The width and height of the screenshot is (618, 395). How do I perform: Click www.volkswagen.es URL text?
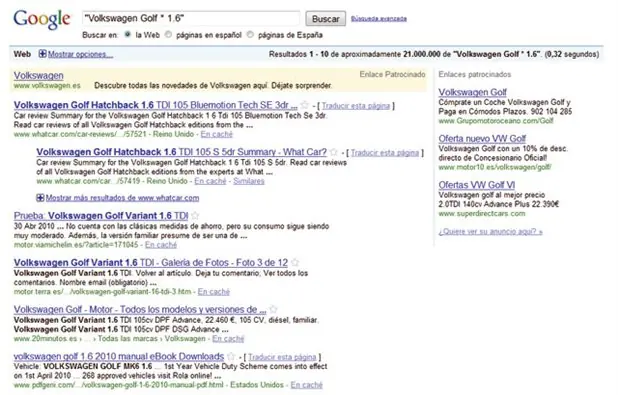tap(47, 86)
